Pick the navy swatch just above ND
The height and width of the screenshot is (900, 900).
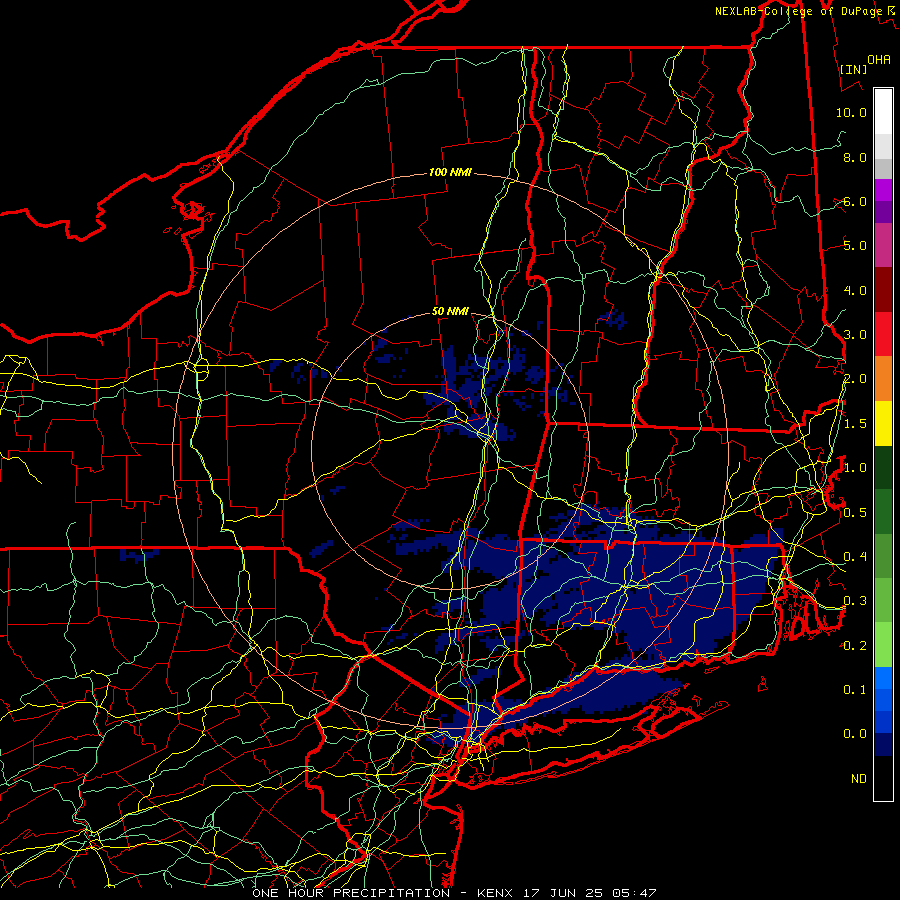tap(883, 745)
